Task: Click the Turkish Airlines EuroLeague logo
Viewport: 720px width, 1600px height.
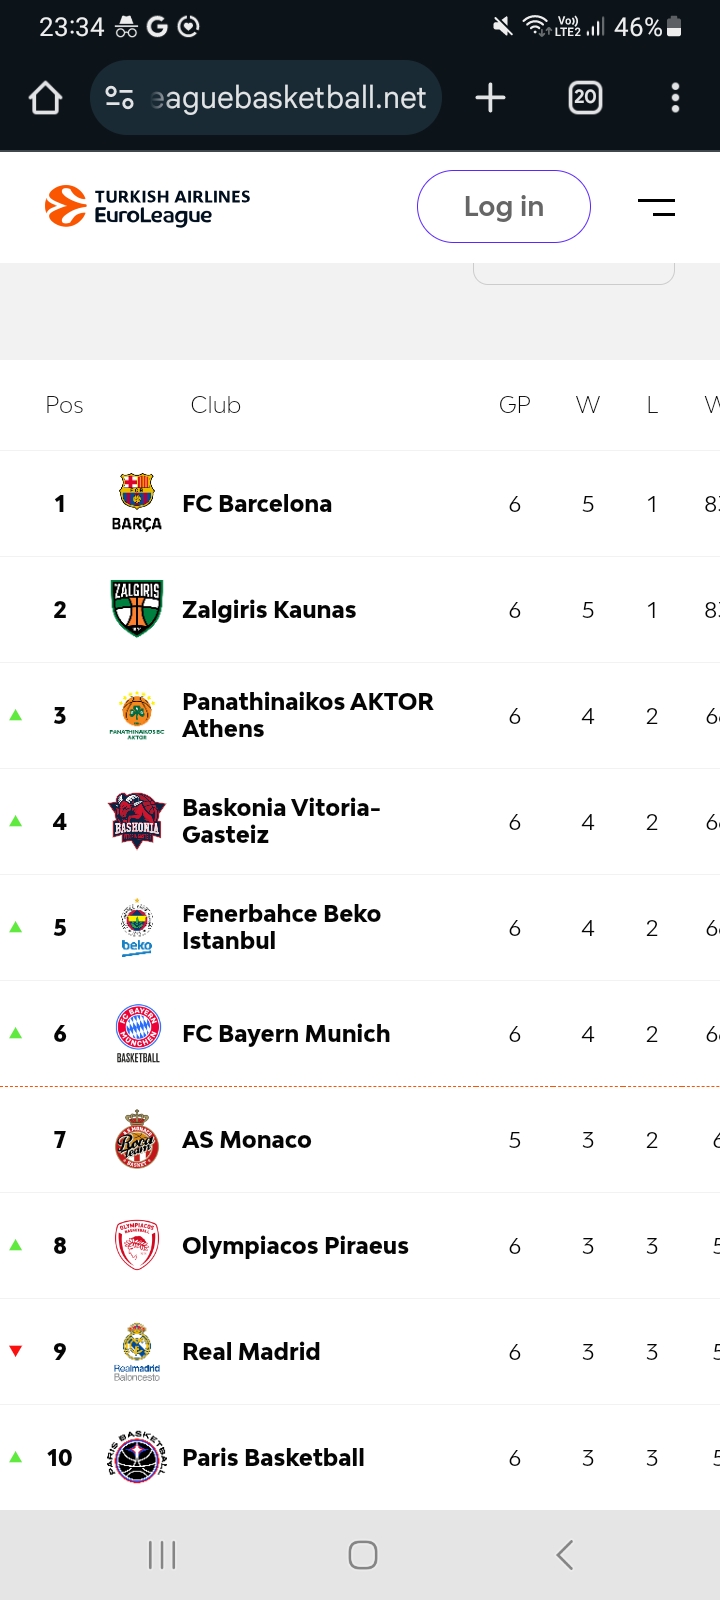Action: coord(148,206)
